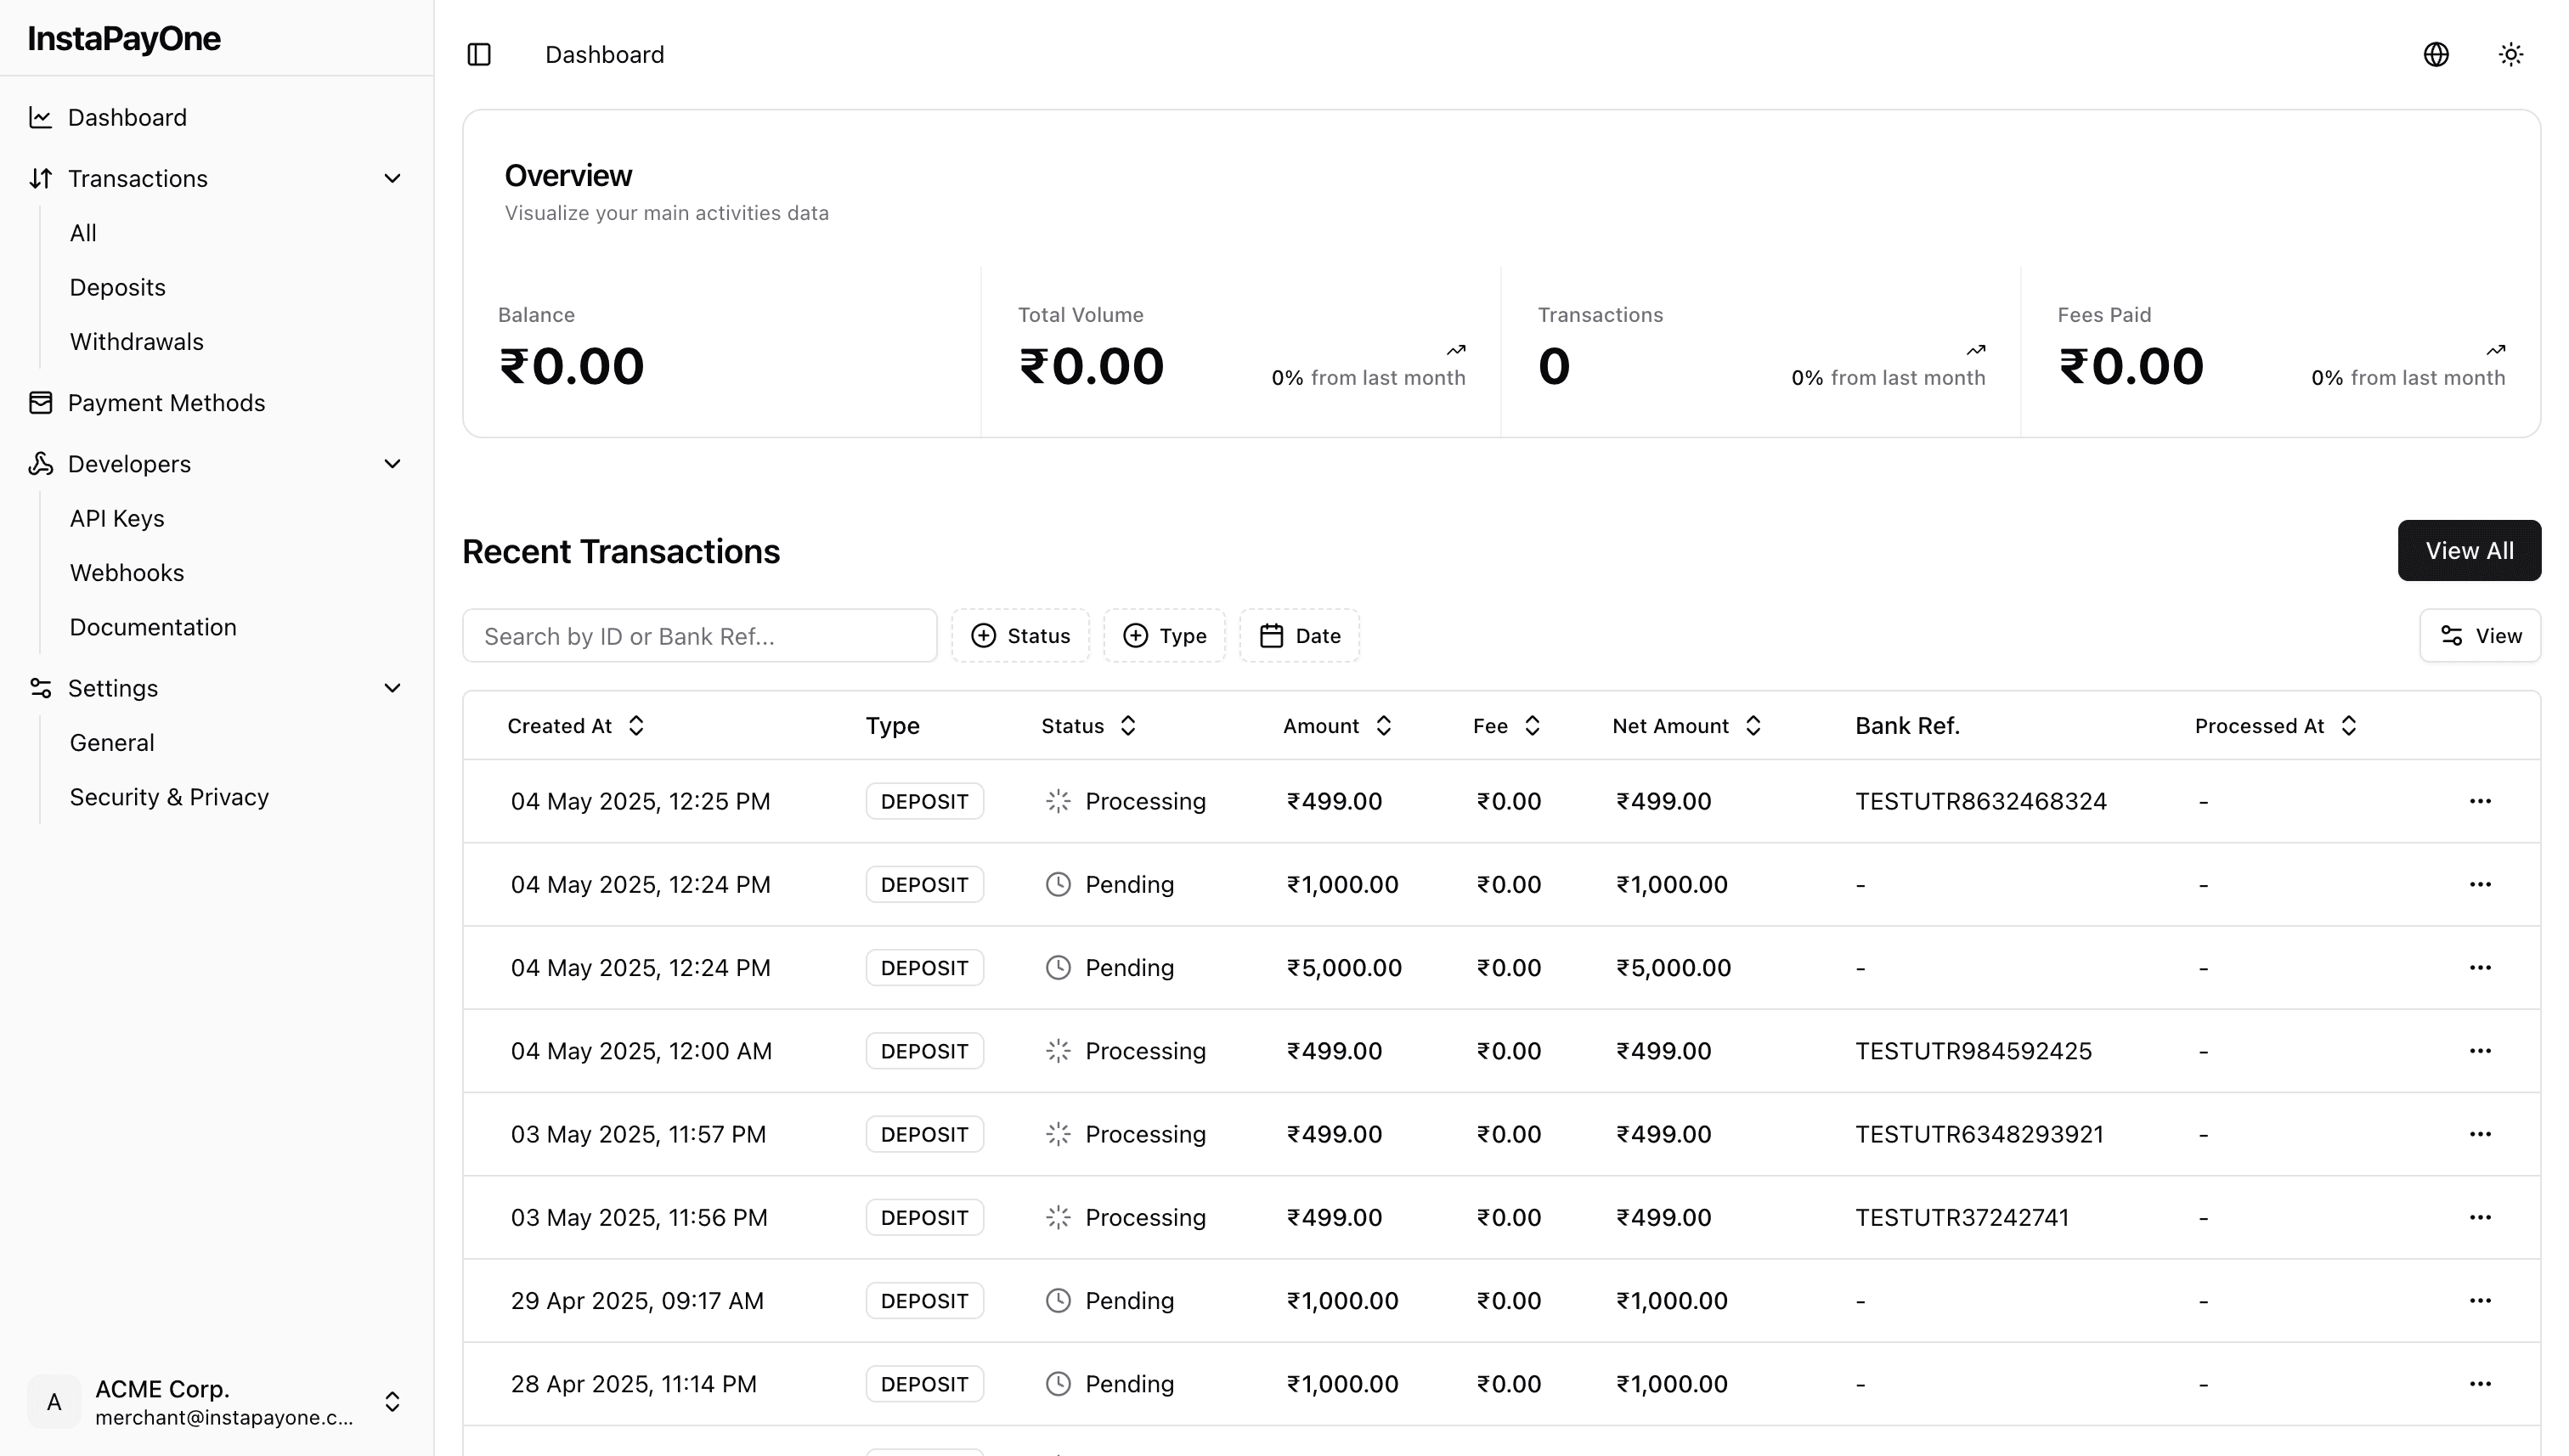Click the Search by ID input field

(x=699, y=636)
